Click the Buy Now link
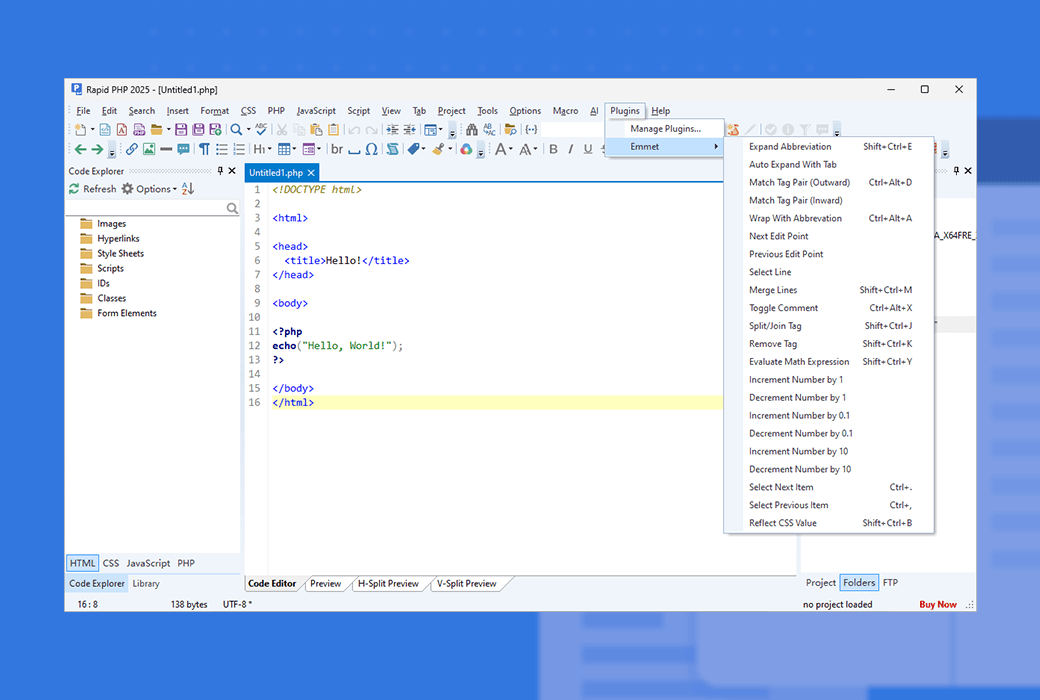 click(x=937, y=604)
